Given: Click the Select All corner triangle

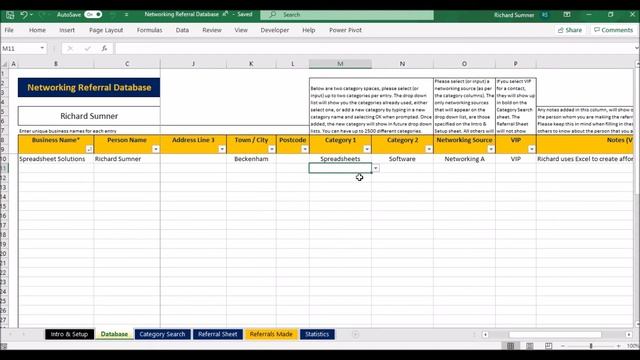Looking at the screenshot, I should [4, 64].
